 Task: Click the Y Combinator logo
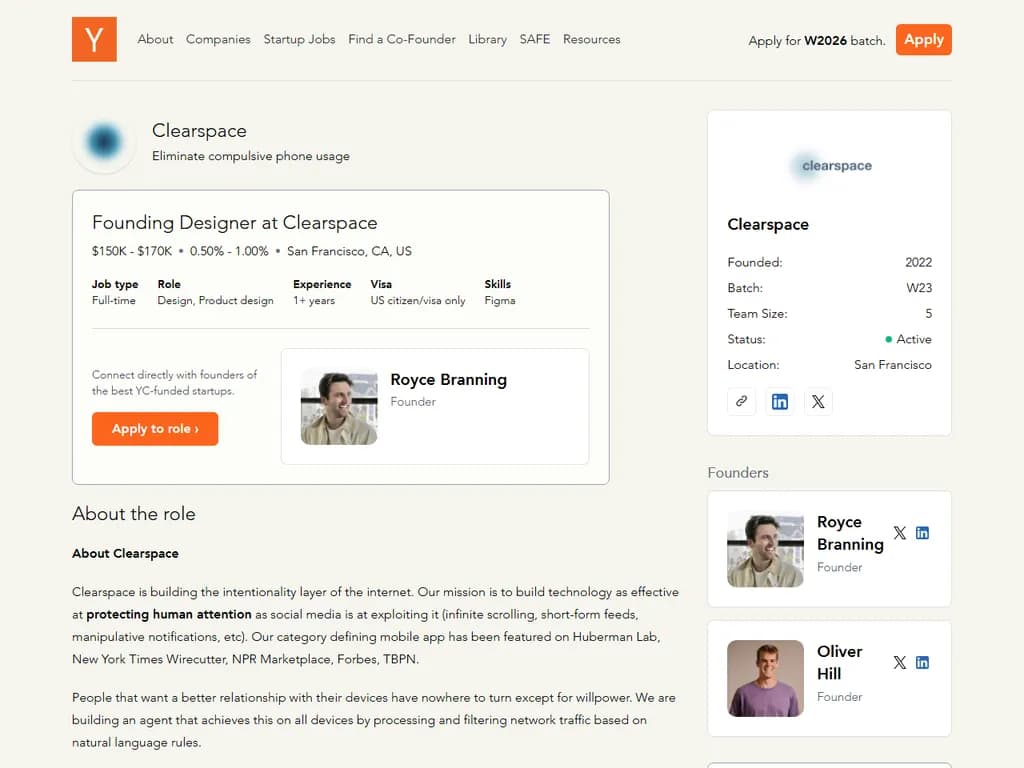coord(94,40)
